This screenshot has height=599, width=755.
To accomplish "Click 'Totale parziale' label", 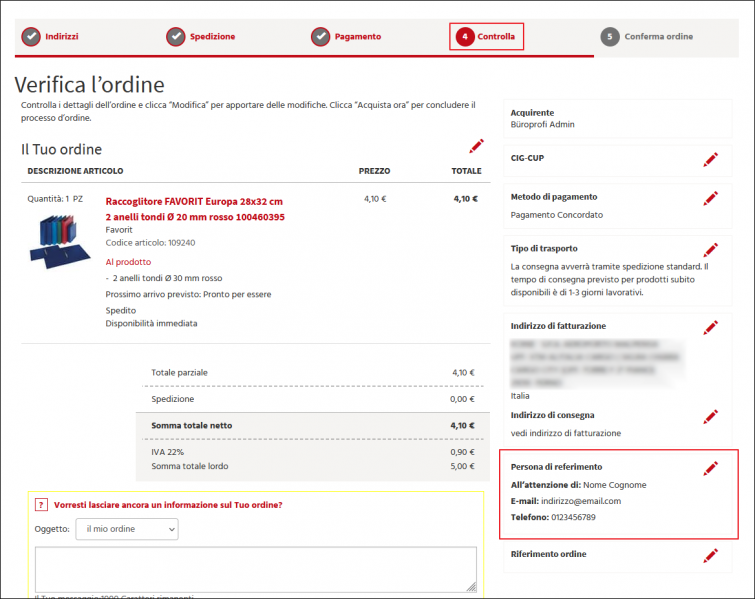I will pyautogui.click(x=179, y=373).
